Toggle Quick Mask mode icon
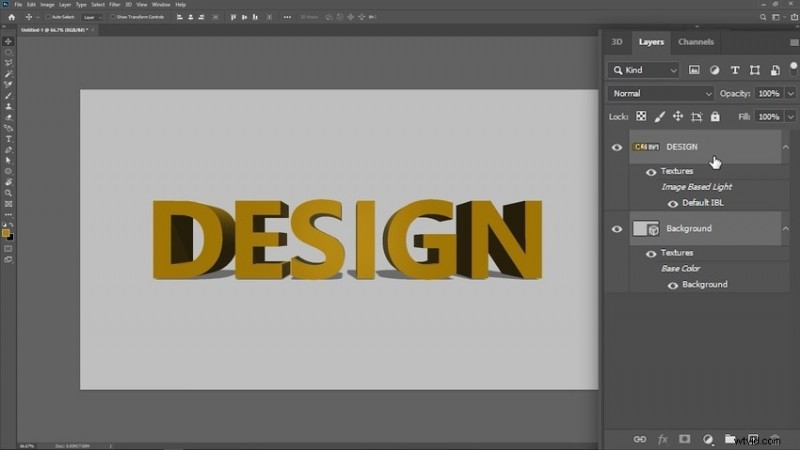 coord(8,249)
